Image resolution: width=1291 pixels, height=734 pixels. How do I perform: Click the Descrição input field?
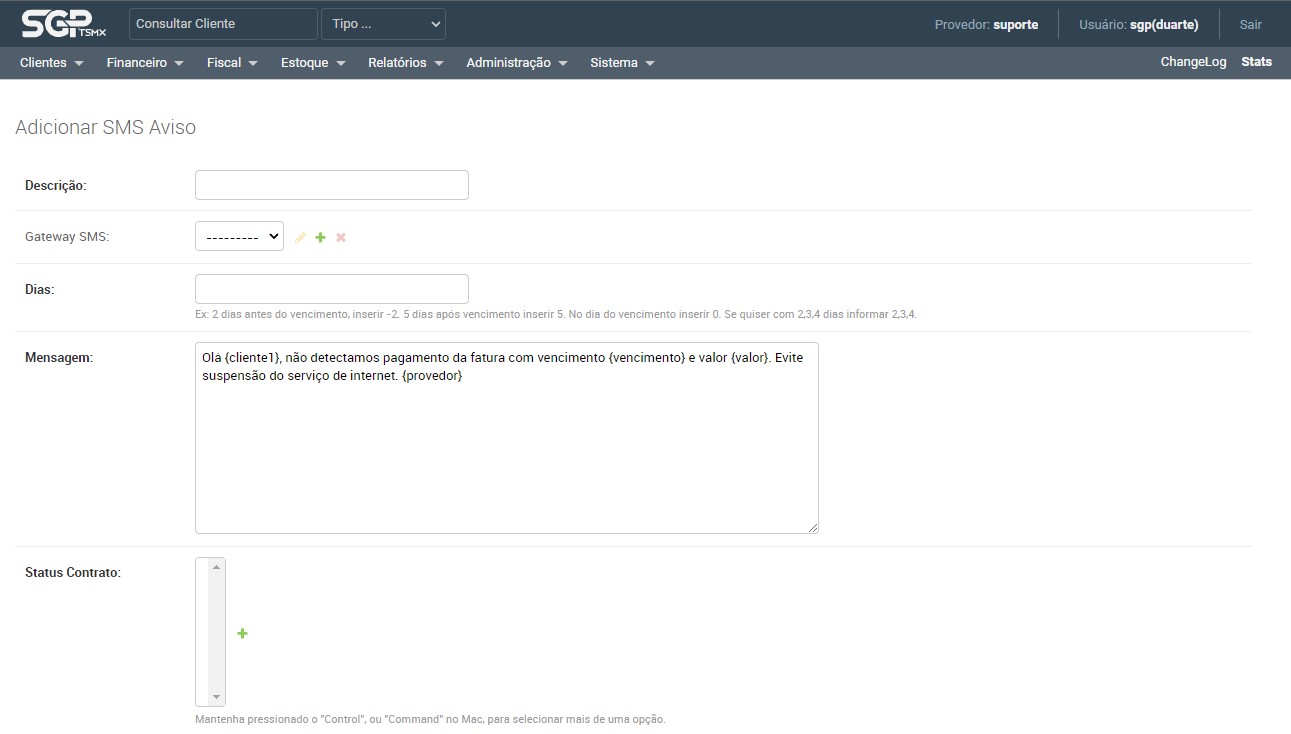[x=331, y=185]
